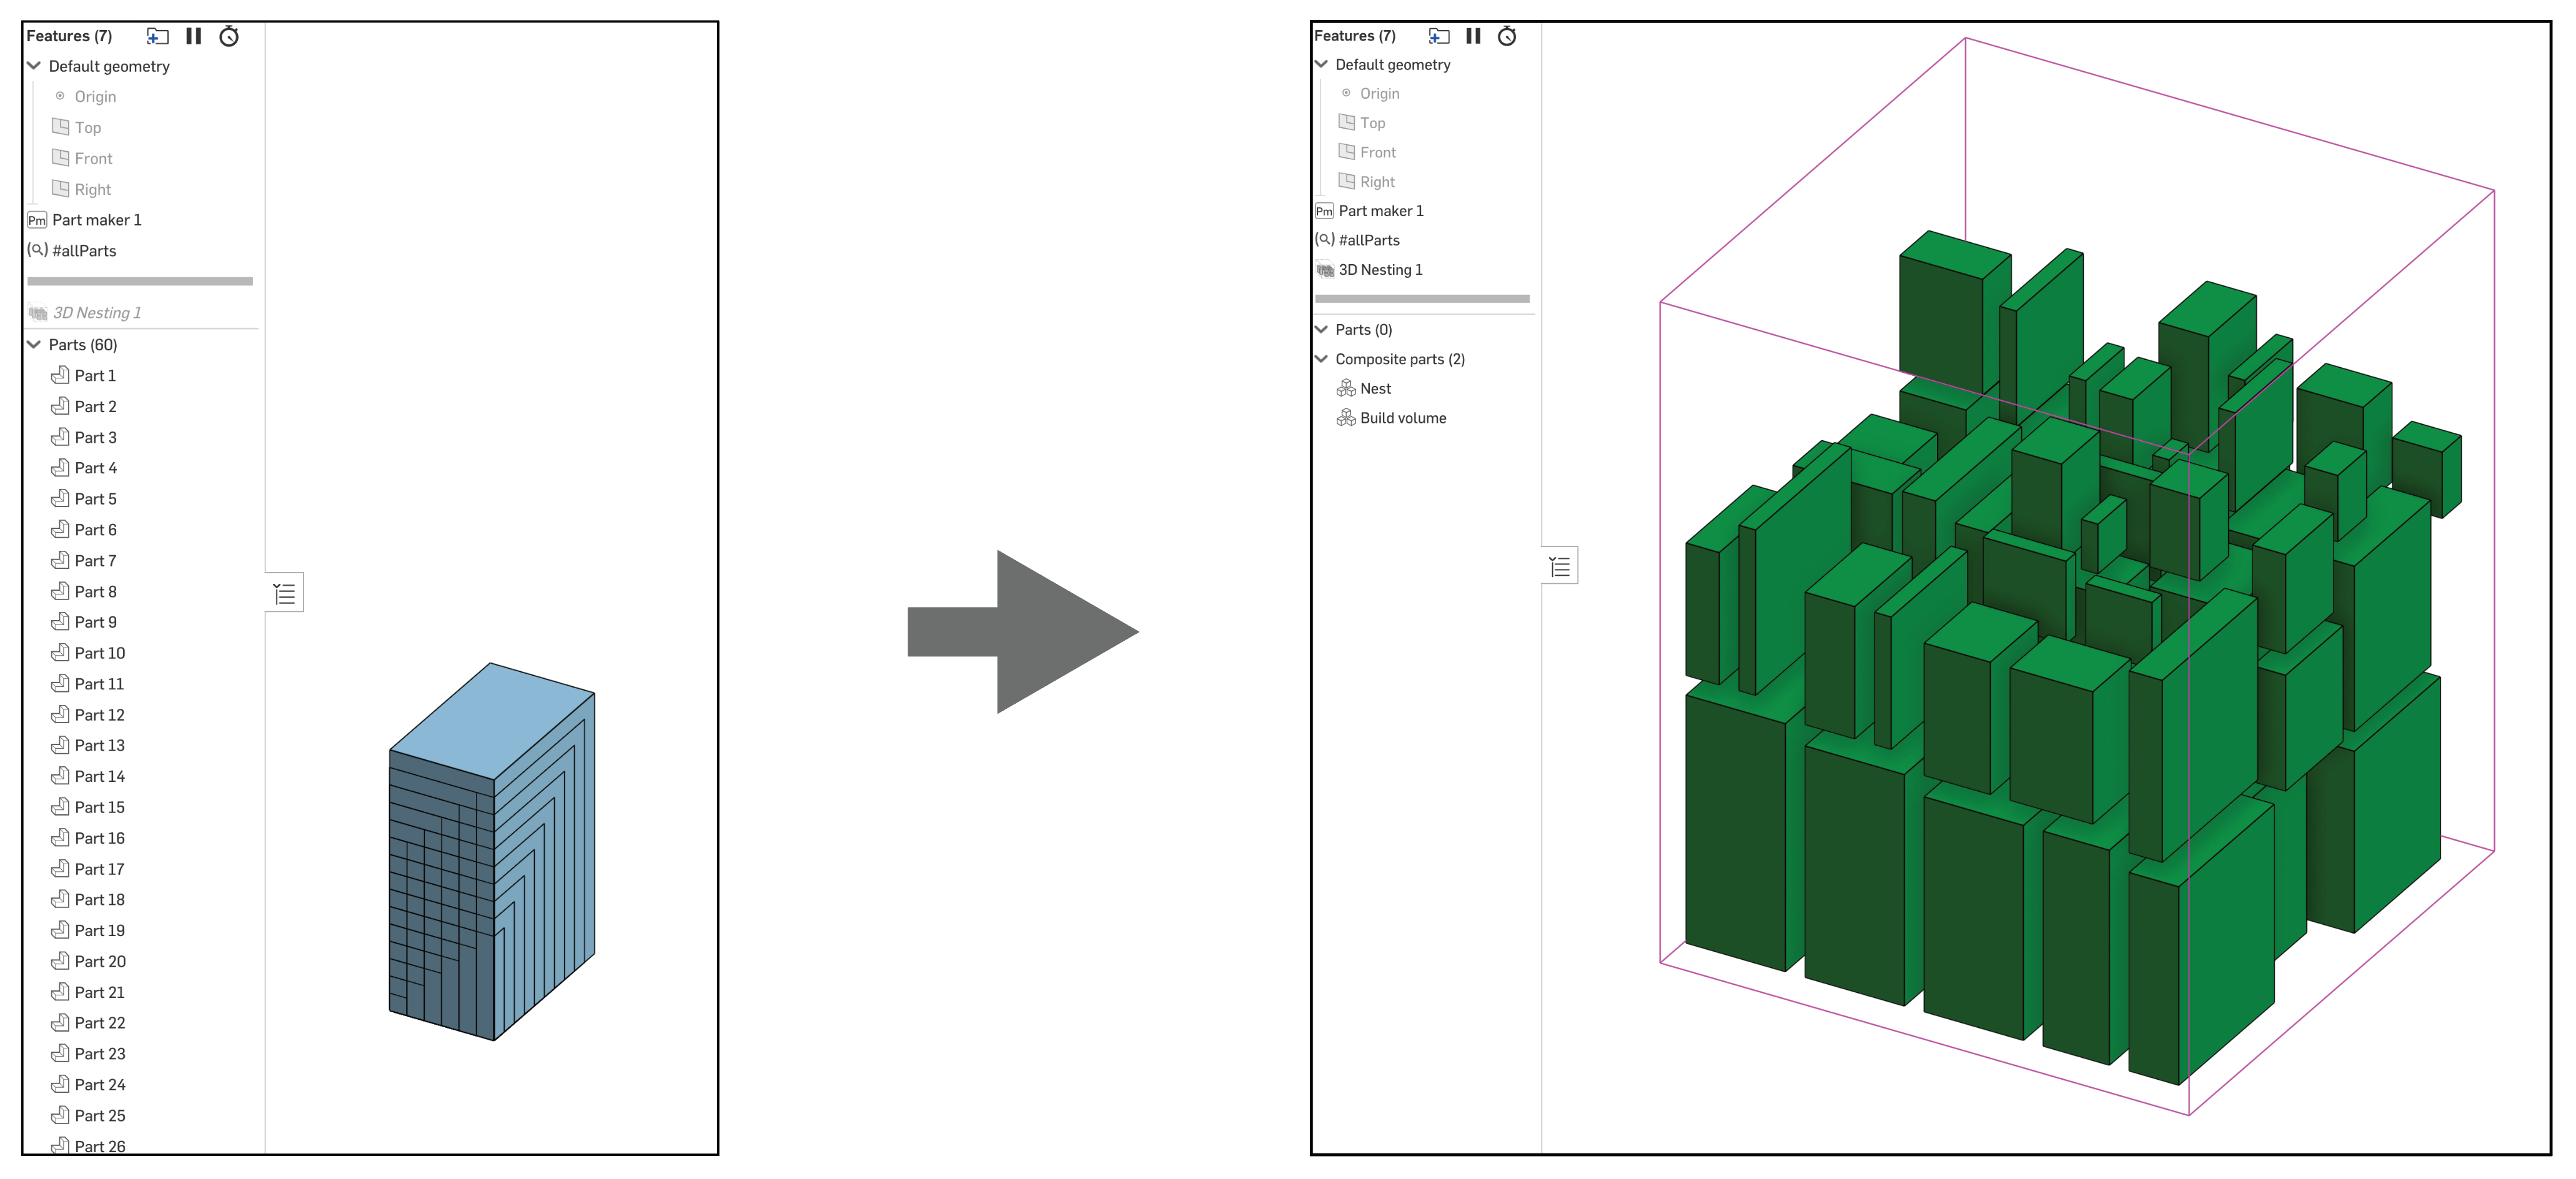Collapse the Composite parts (2) group

1321,359
